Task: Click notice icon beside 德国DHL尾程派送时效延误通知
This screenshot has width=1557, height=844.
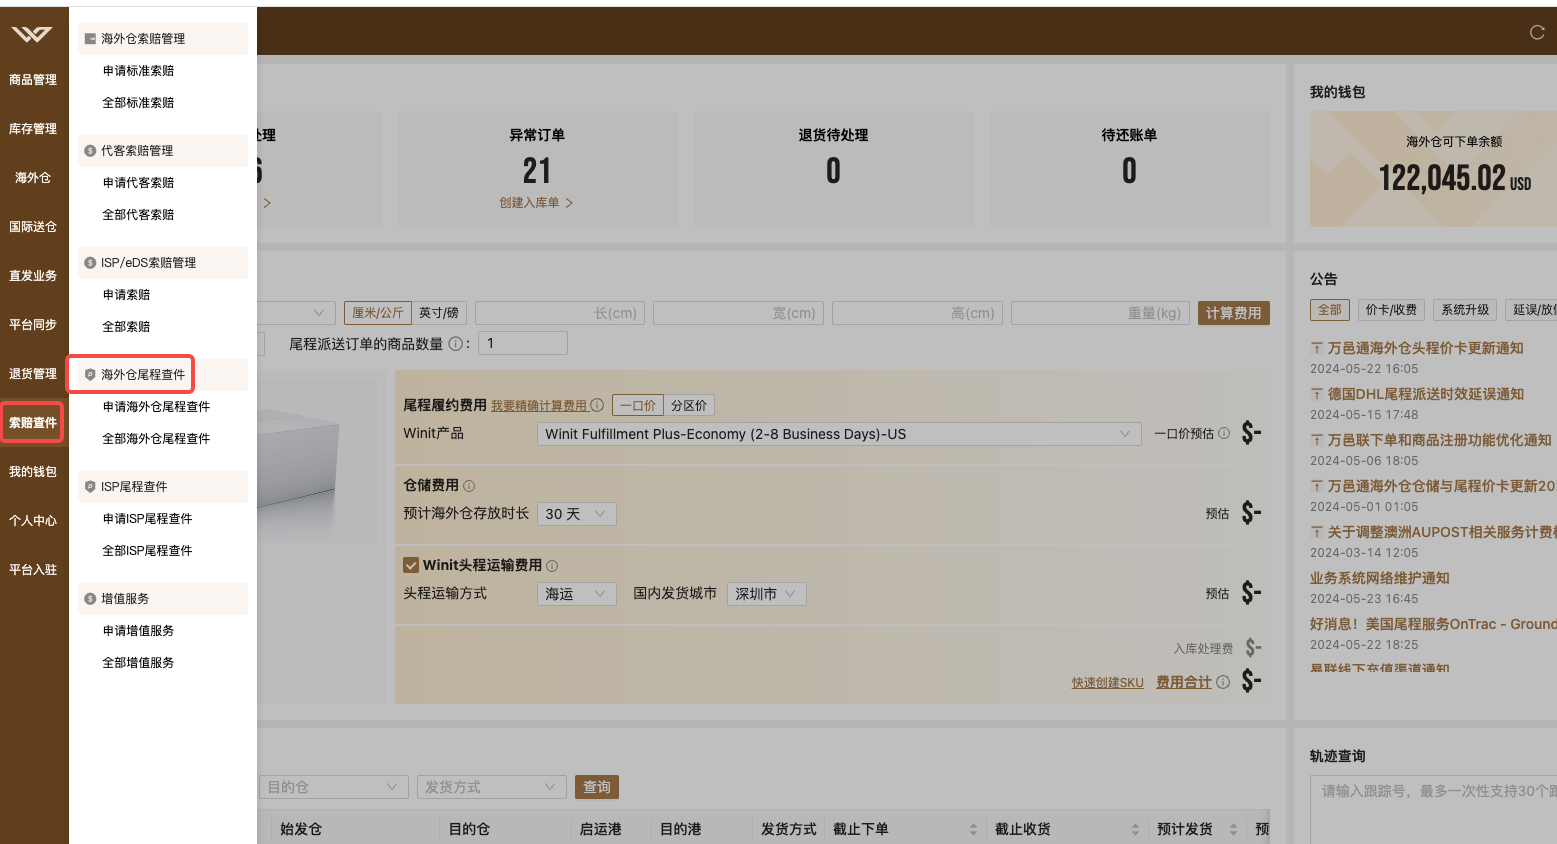Action: pos(1317,394)
